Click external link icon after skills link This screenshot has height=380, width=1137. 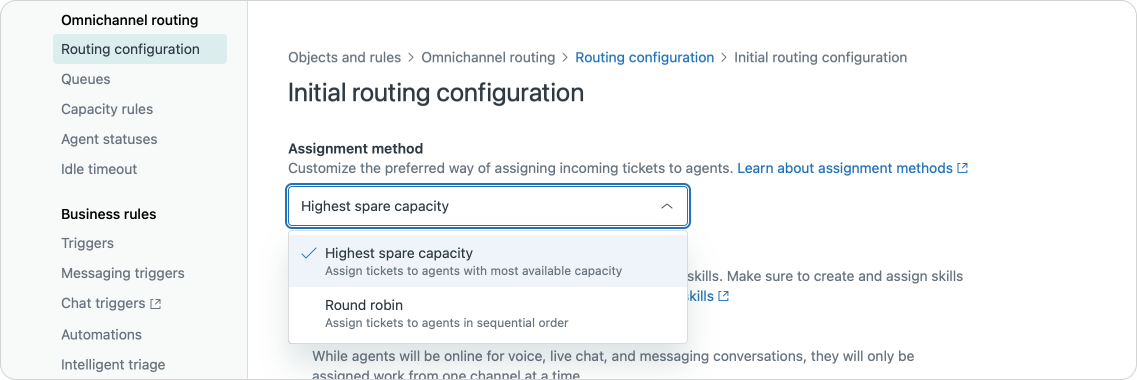(723, 296)
